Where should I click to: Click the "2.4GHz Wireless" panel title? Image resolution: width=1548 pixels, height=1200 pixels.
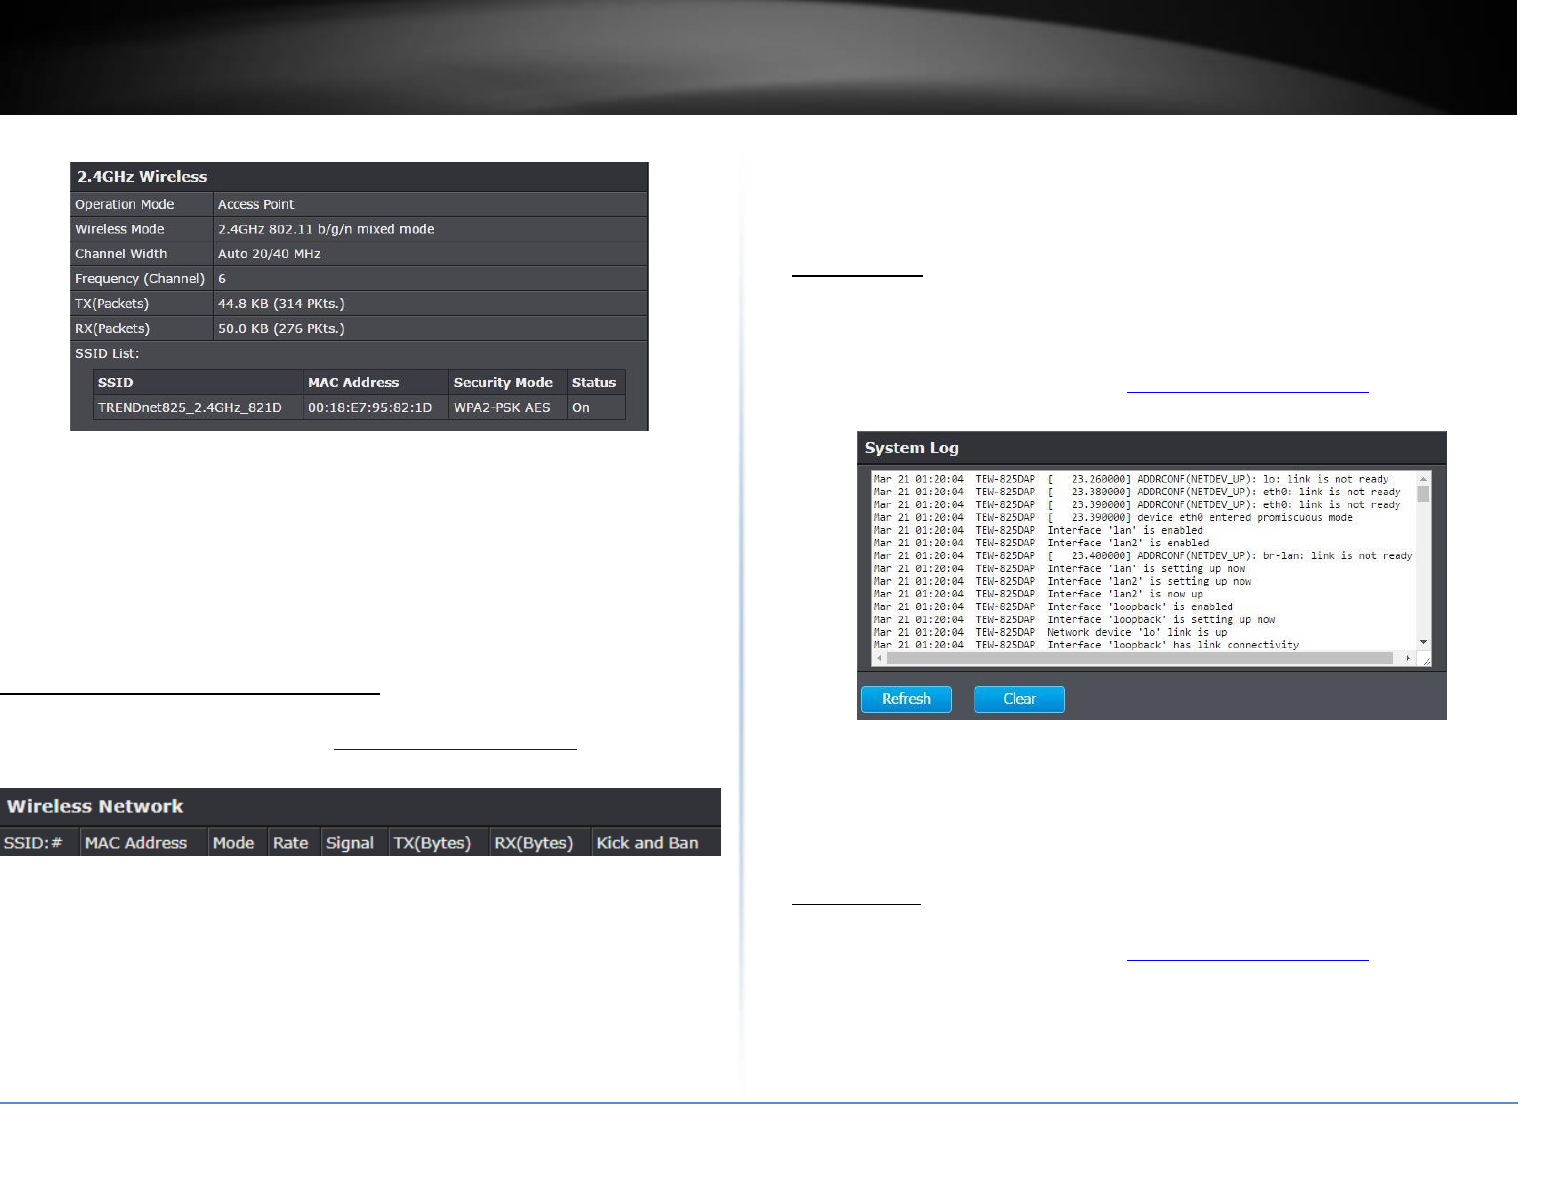pos(142,176)
